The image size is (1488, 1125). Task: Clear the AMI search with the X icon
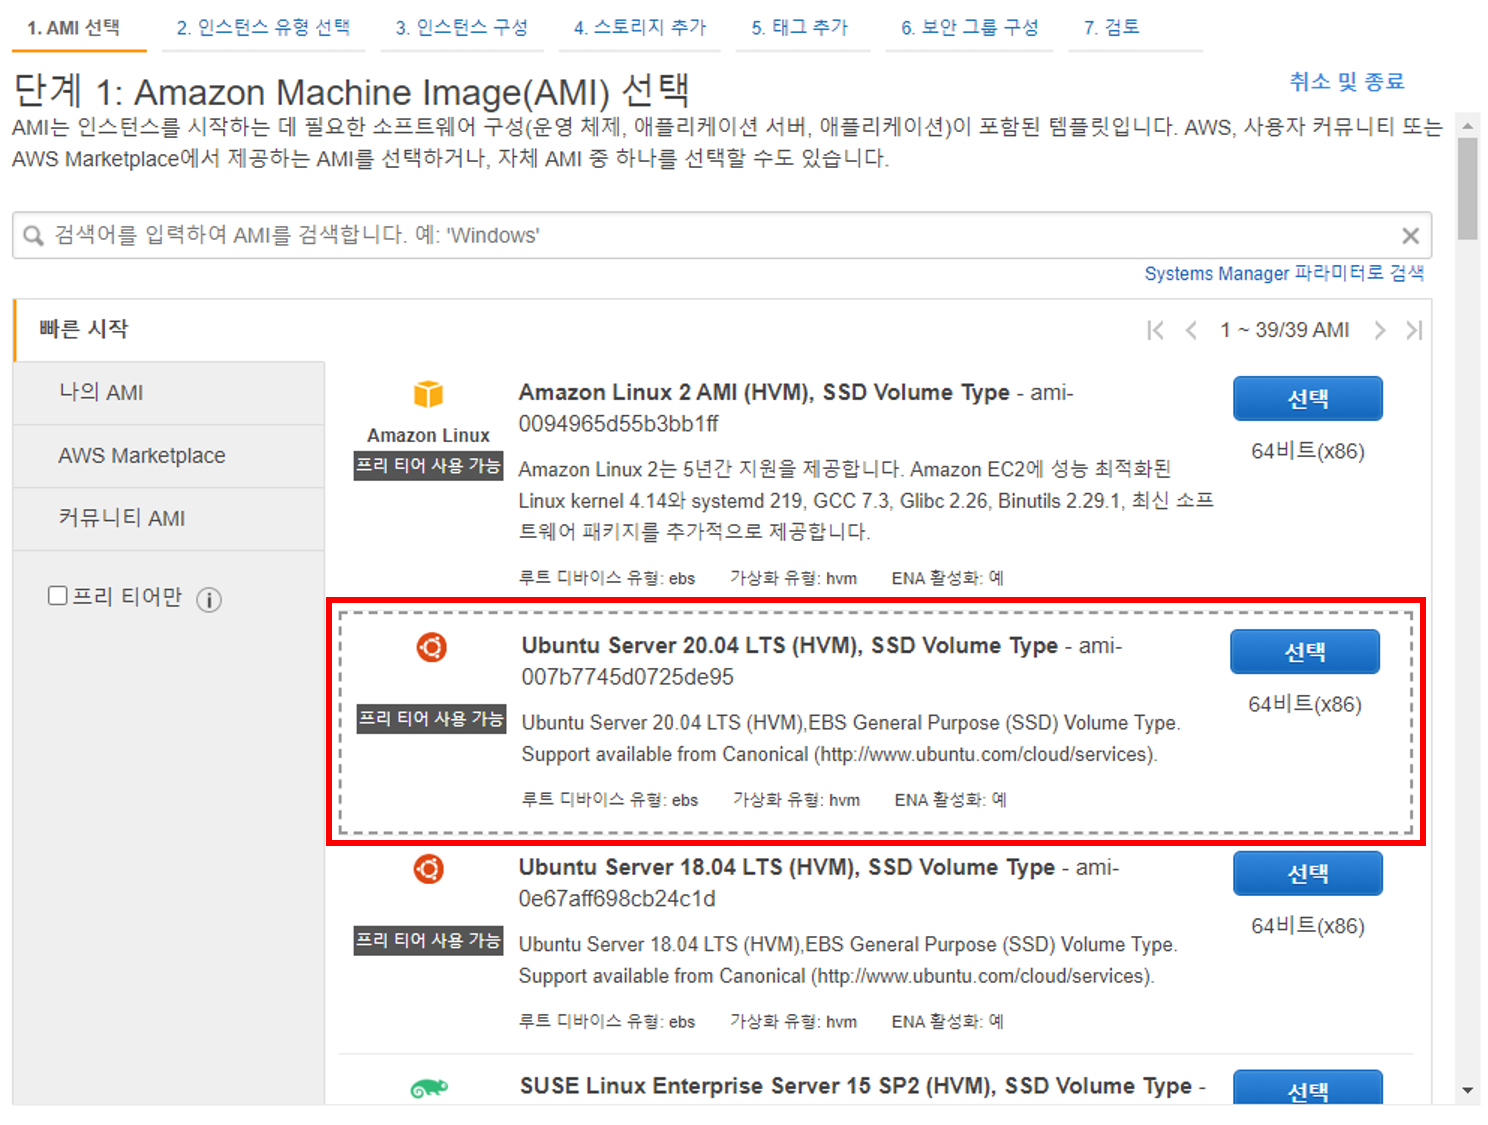point(1410,236)
